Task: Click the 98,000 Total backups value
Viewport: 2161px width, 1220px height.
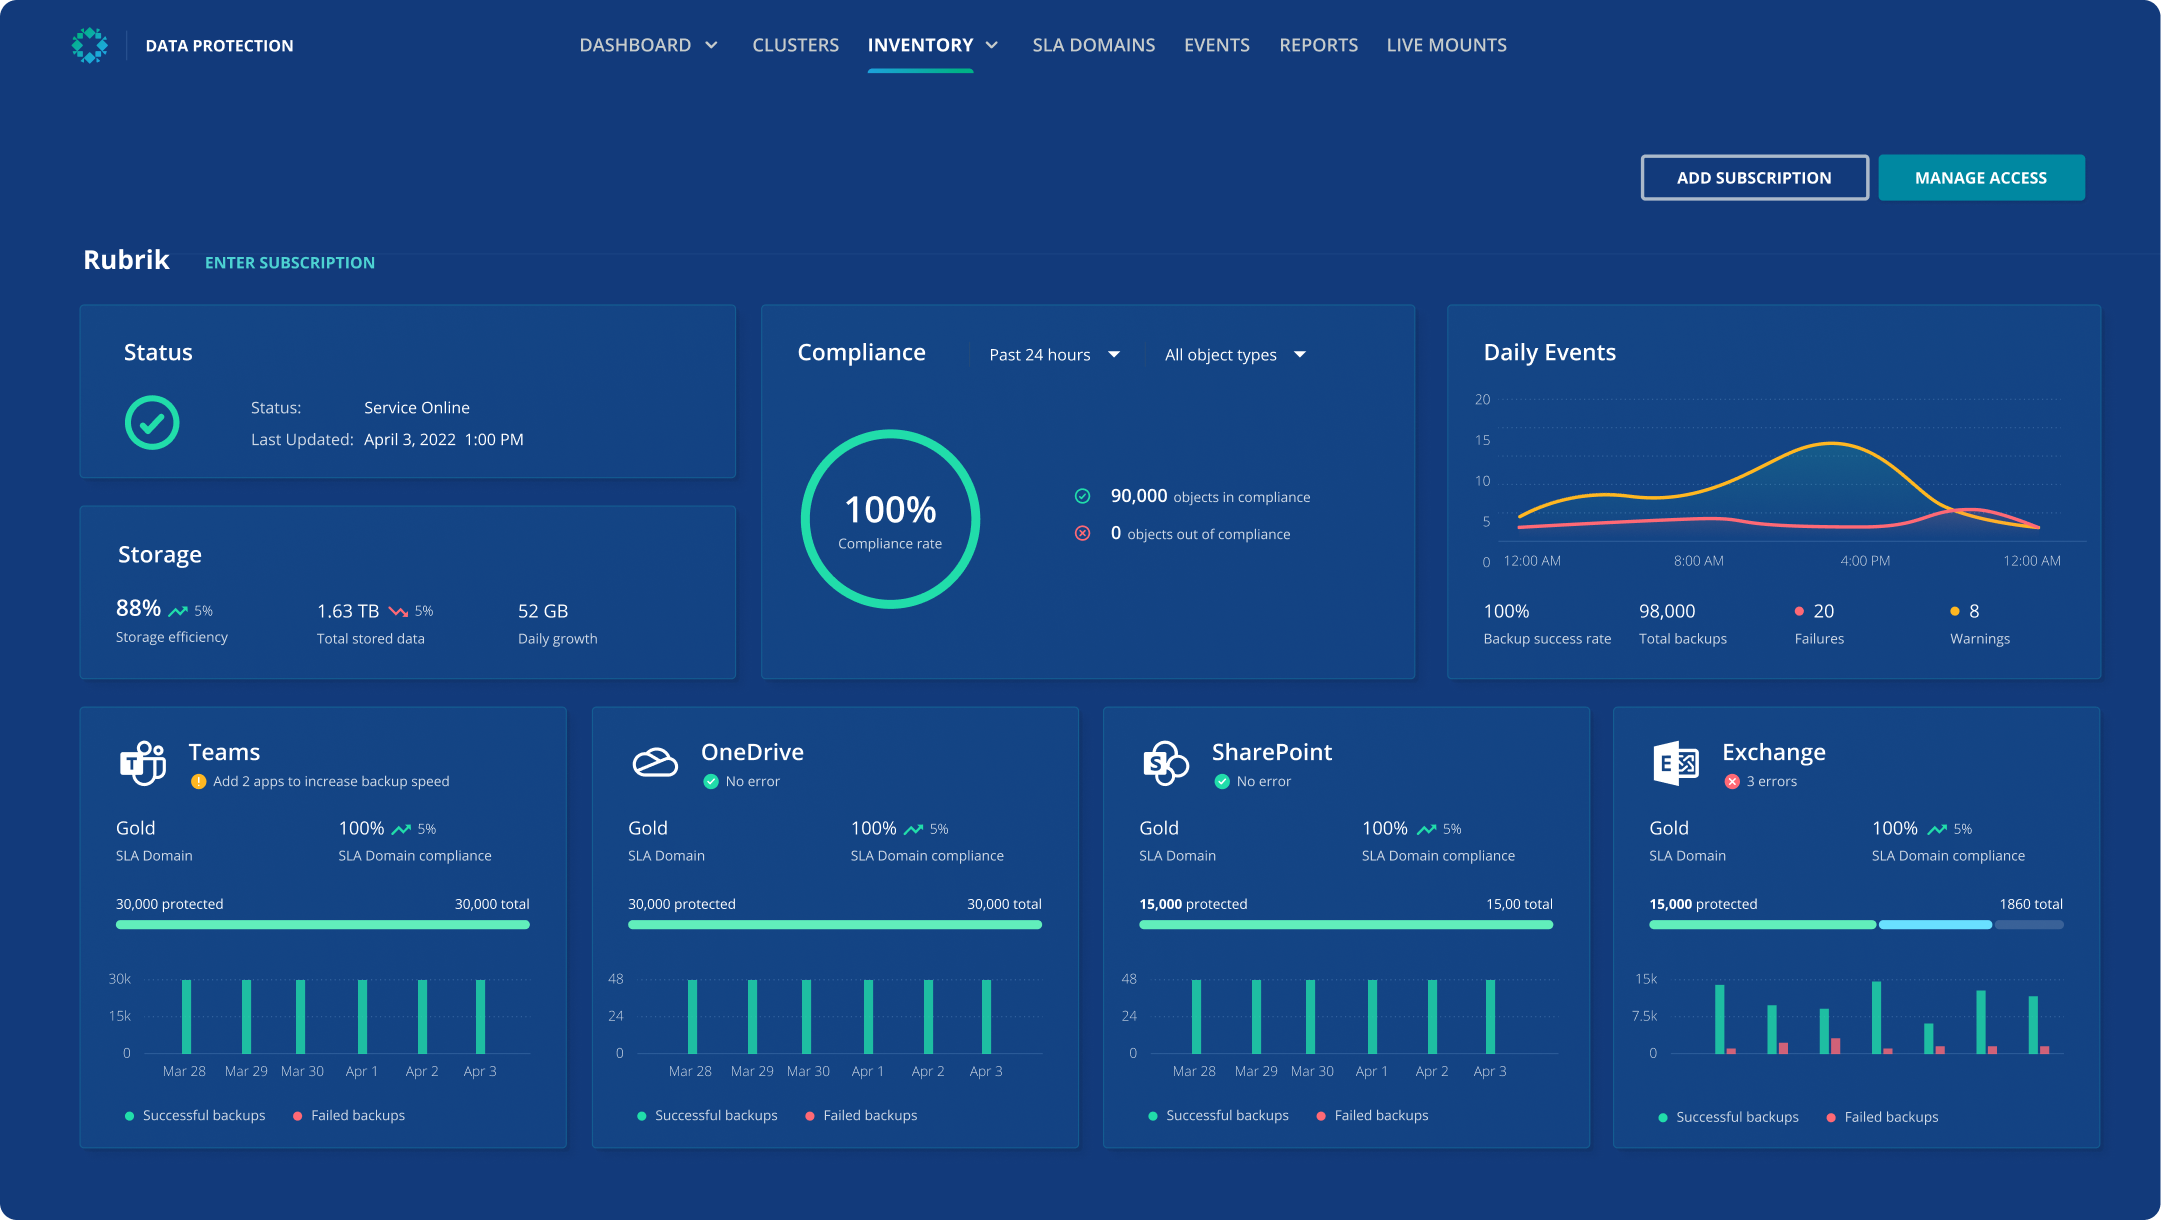Action: tap(1667, 611)
